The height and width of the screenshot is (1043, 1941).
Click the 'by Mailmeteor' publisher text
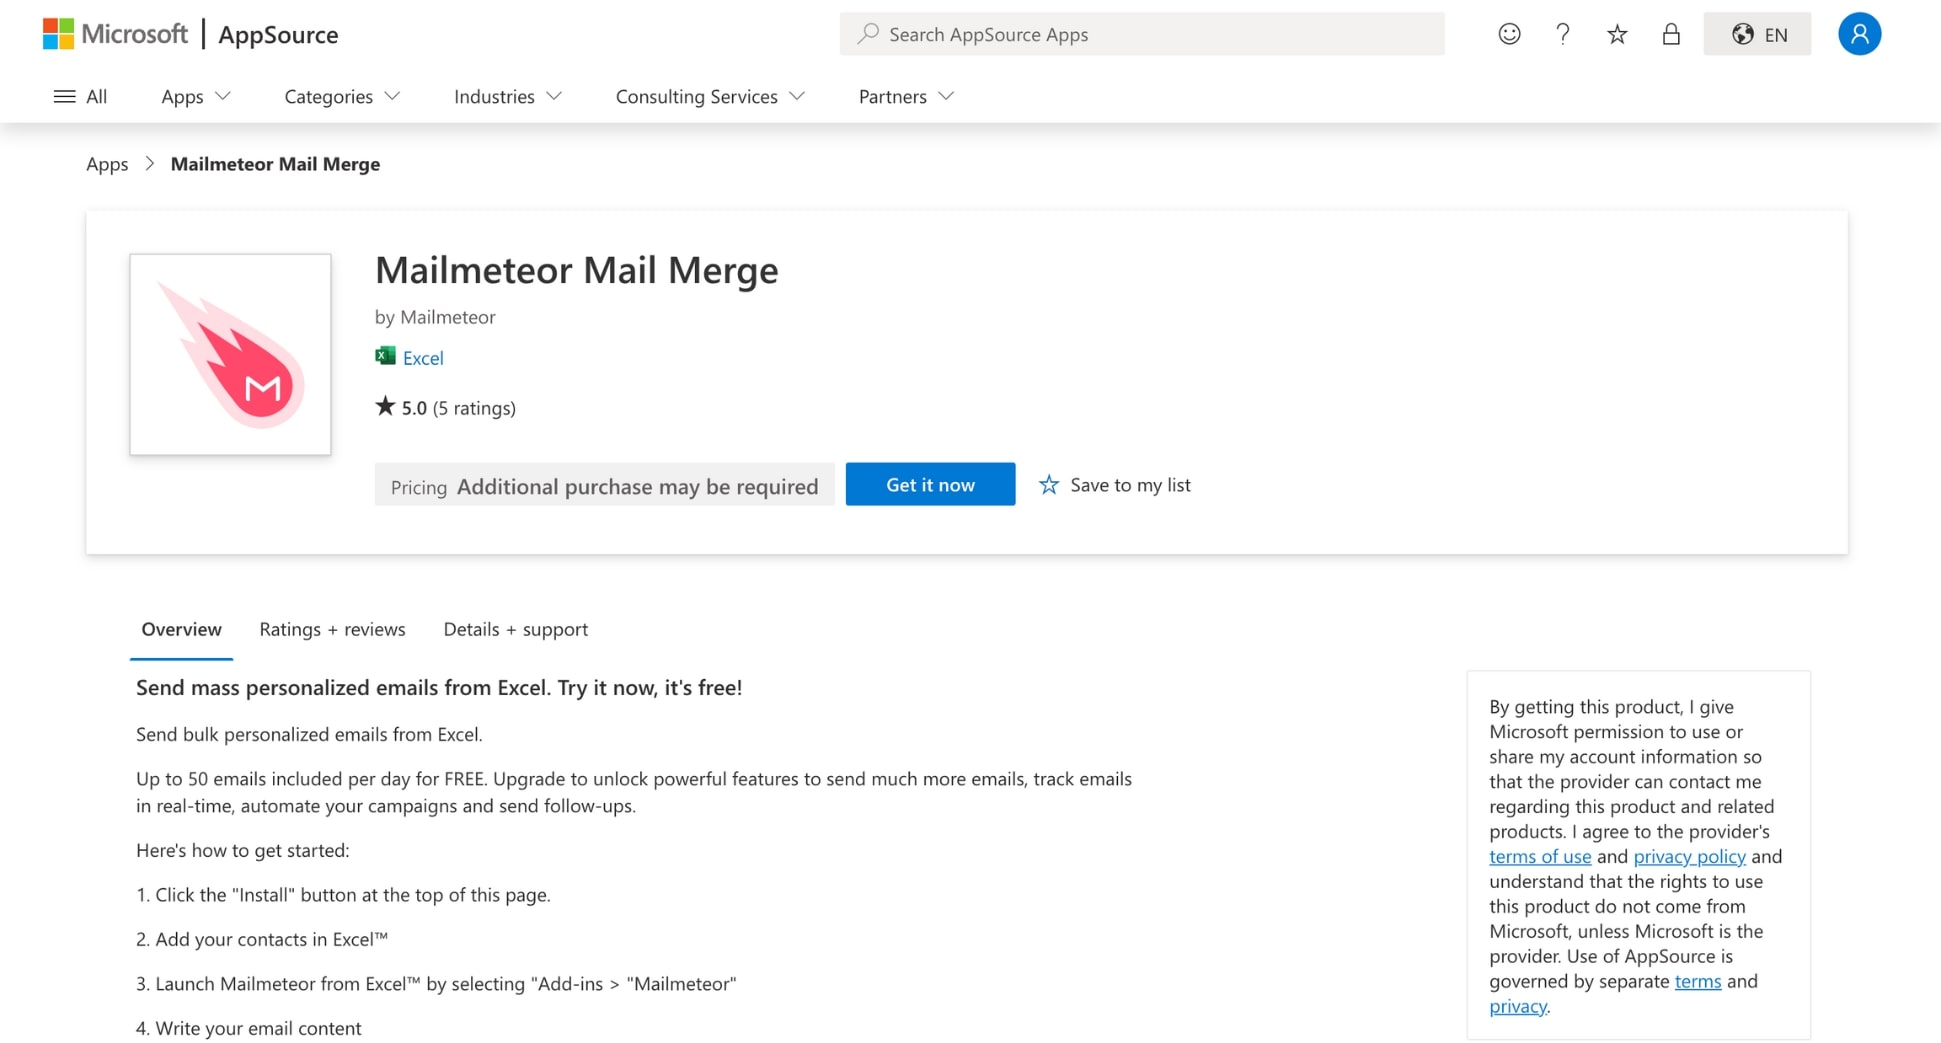click(x=435, y=317)
